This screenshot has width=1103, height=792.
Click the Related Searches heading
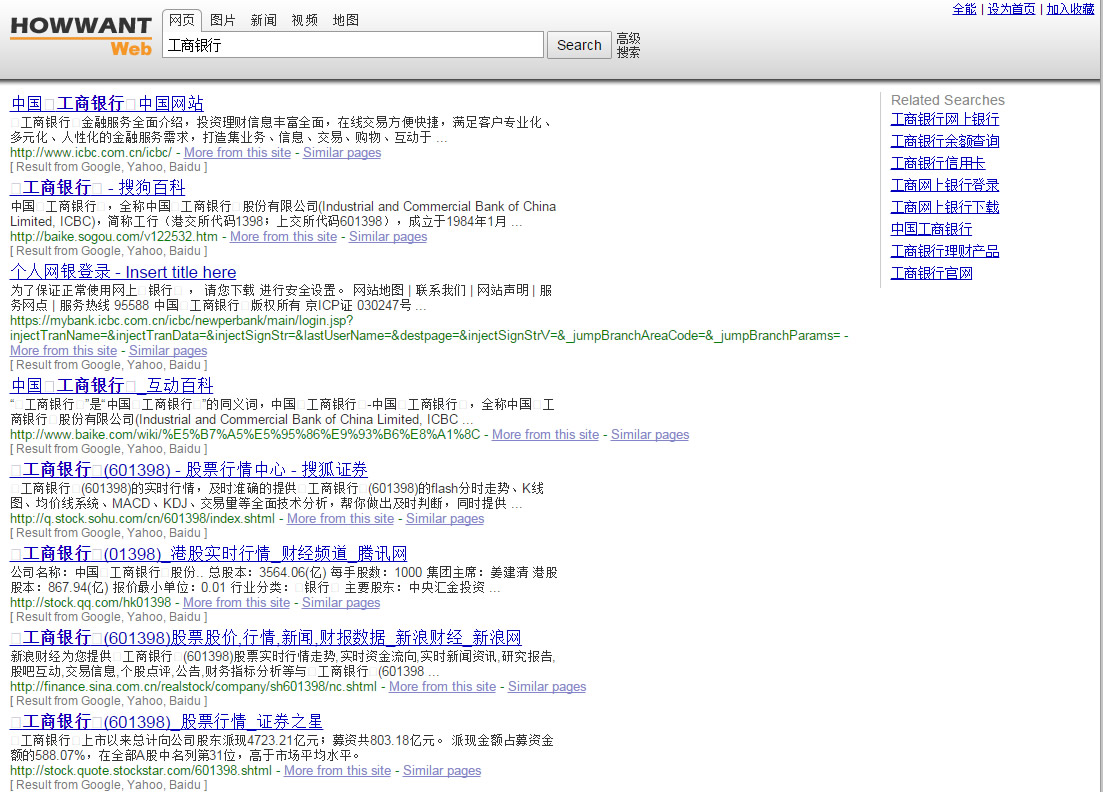pos(948,100)
